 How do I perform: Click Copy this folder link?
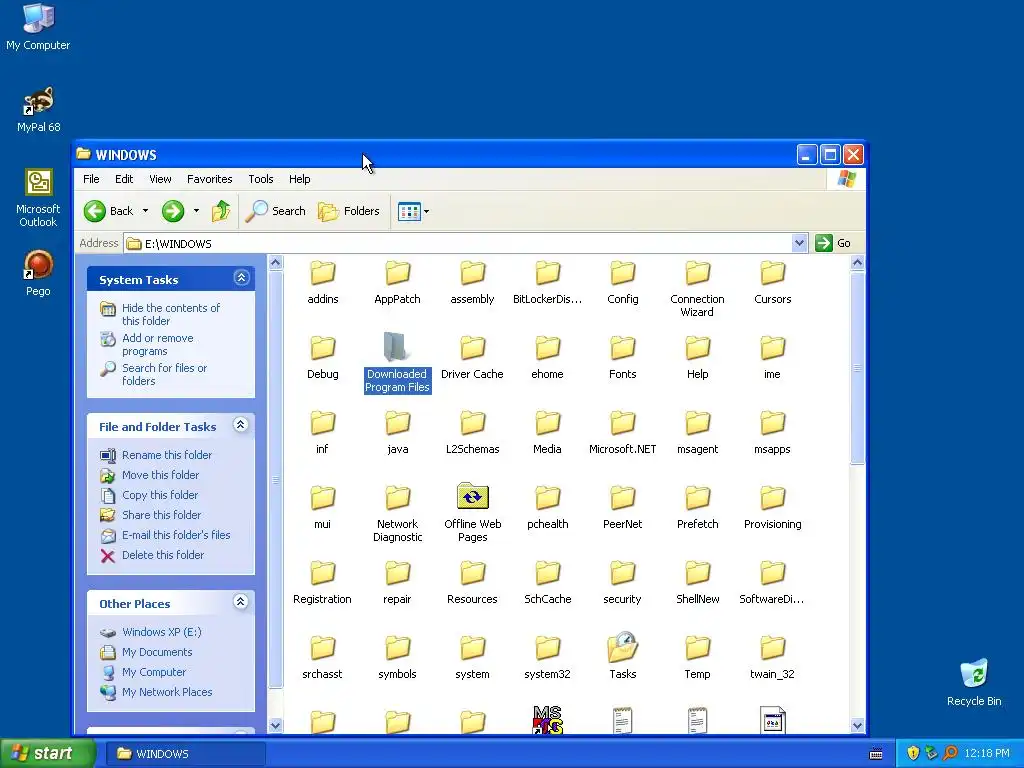pyautogui.click(x=160, y=495)
